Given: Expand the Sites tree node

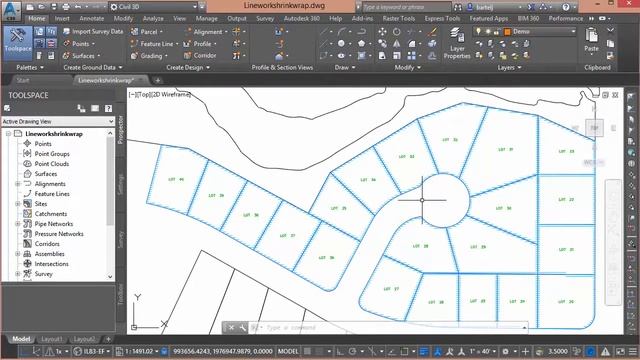Looking at the screenshot, I should tap(18, 204).
